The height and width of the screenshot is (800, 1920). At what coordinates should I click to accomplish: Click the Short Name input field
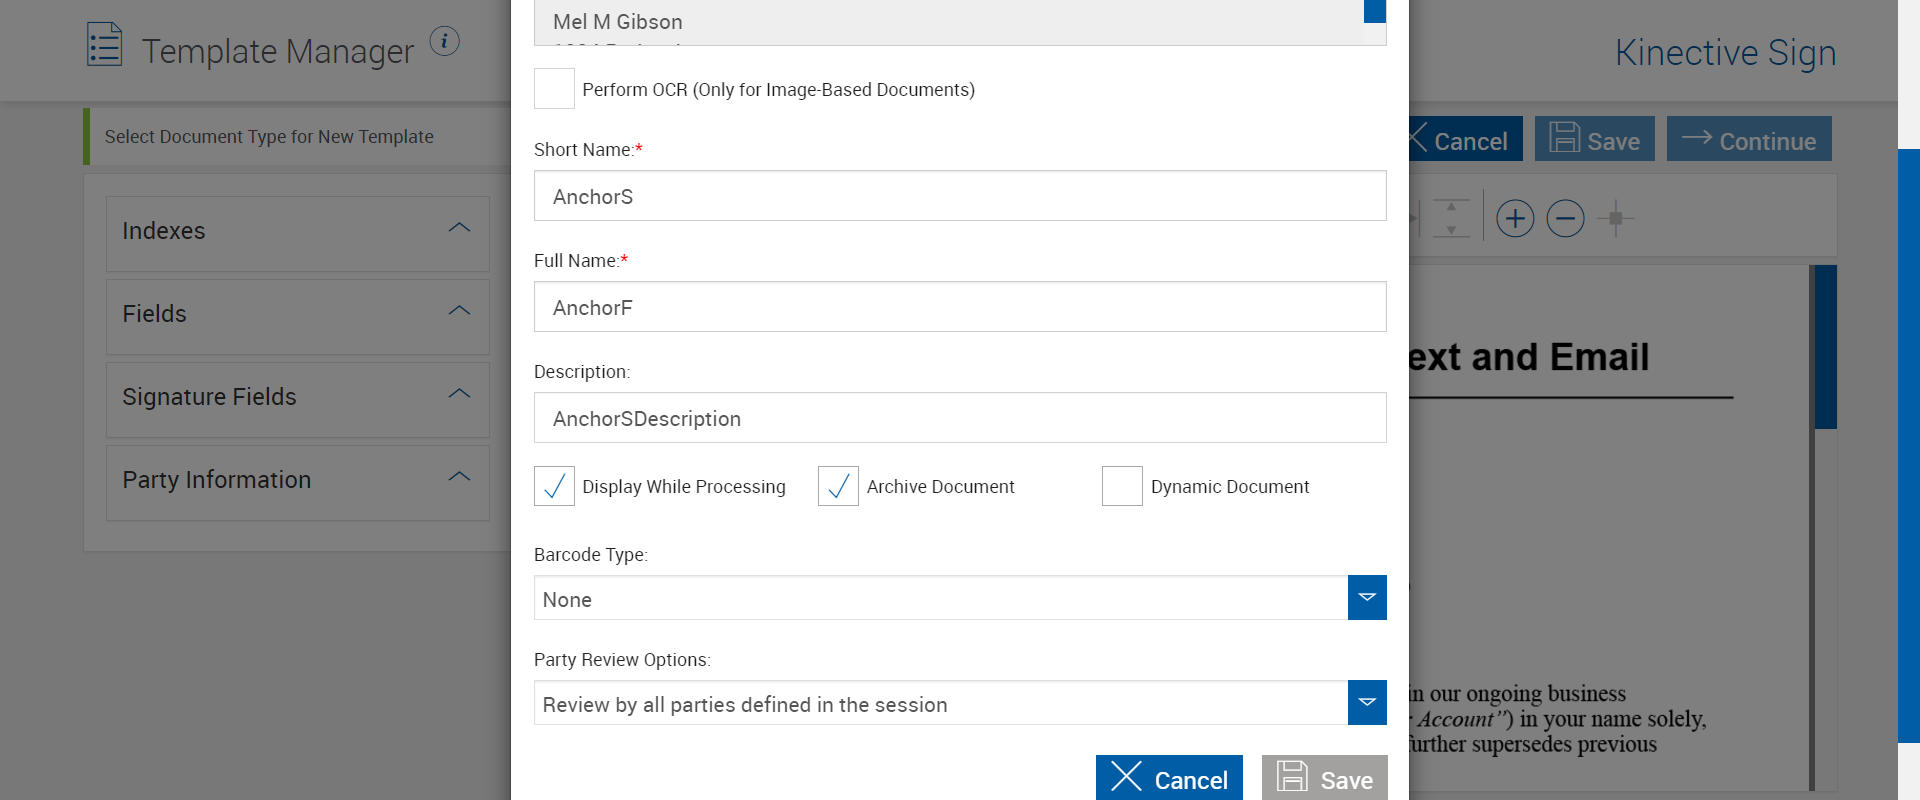[x=959, y=196]
